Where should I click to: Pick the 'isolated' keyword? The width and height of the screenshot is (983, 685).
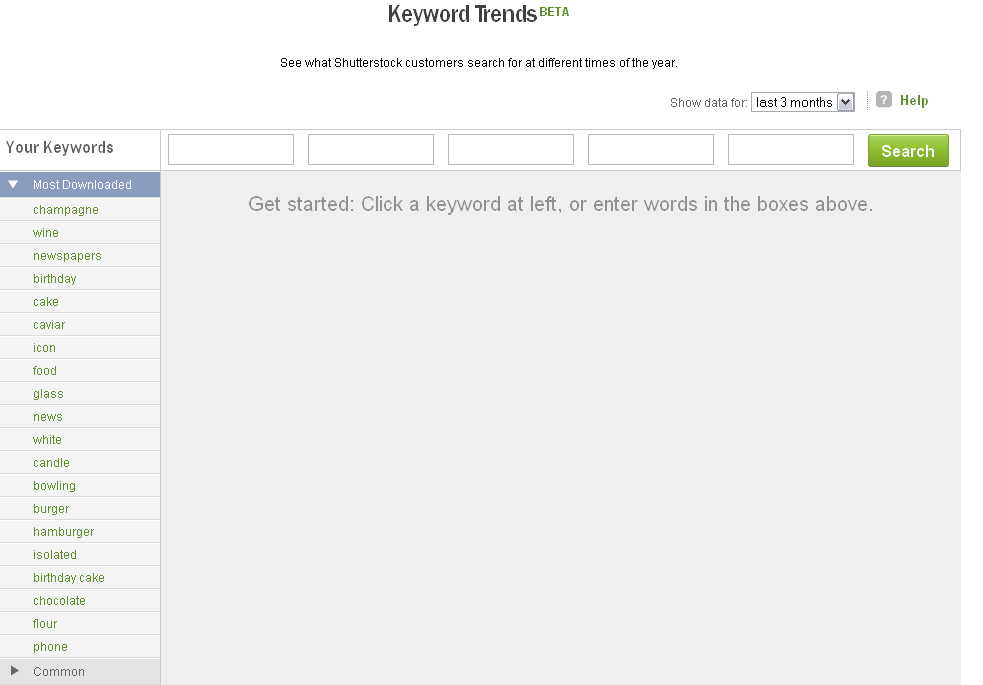pyautogui.click(x=55, y=555)
